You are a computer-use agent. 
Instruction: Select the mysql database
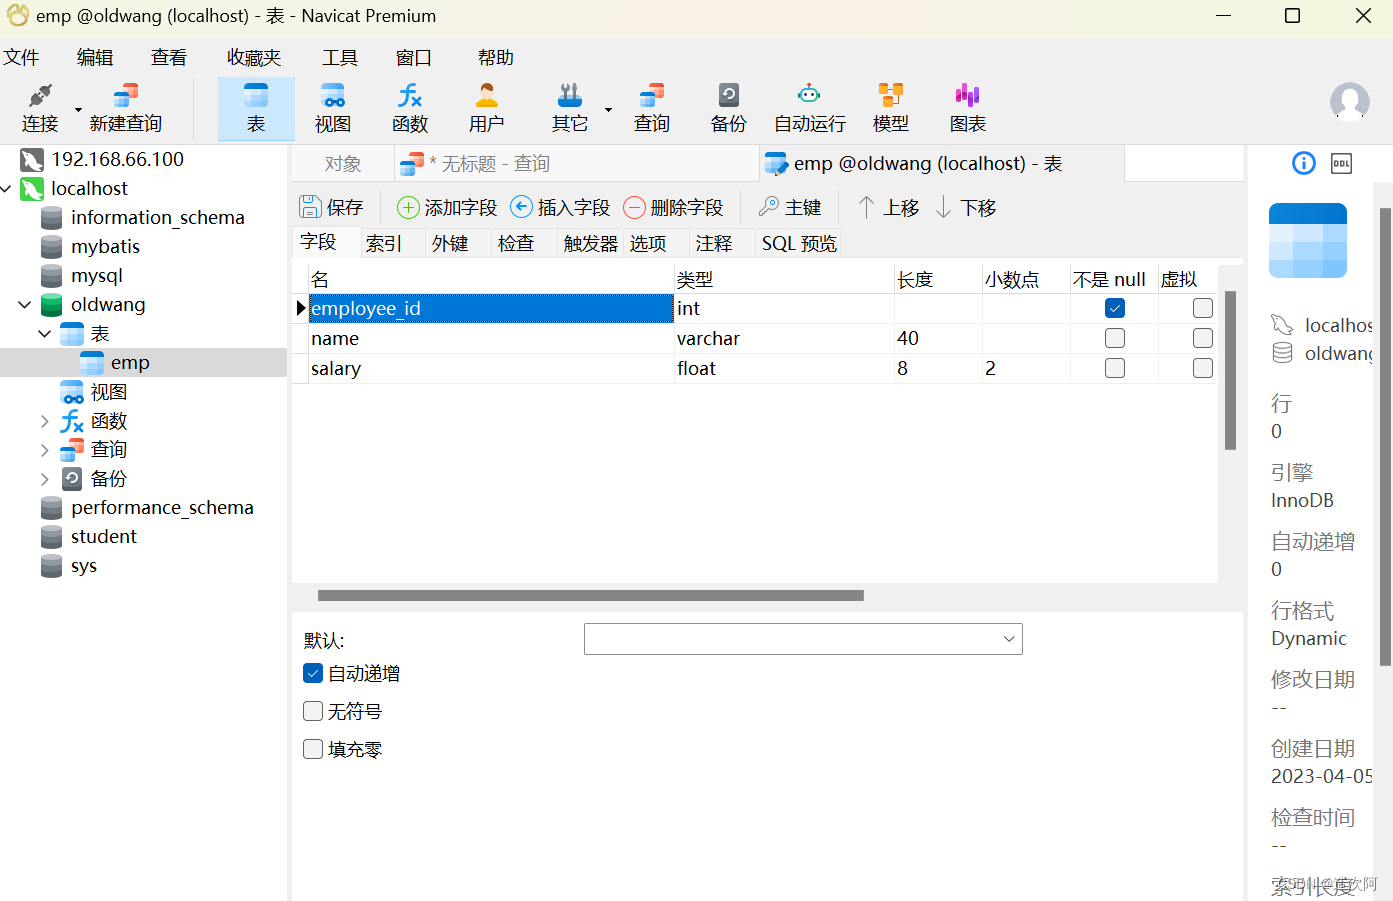coord(97,275)
